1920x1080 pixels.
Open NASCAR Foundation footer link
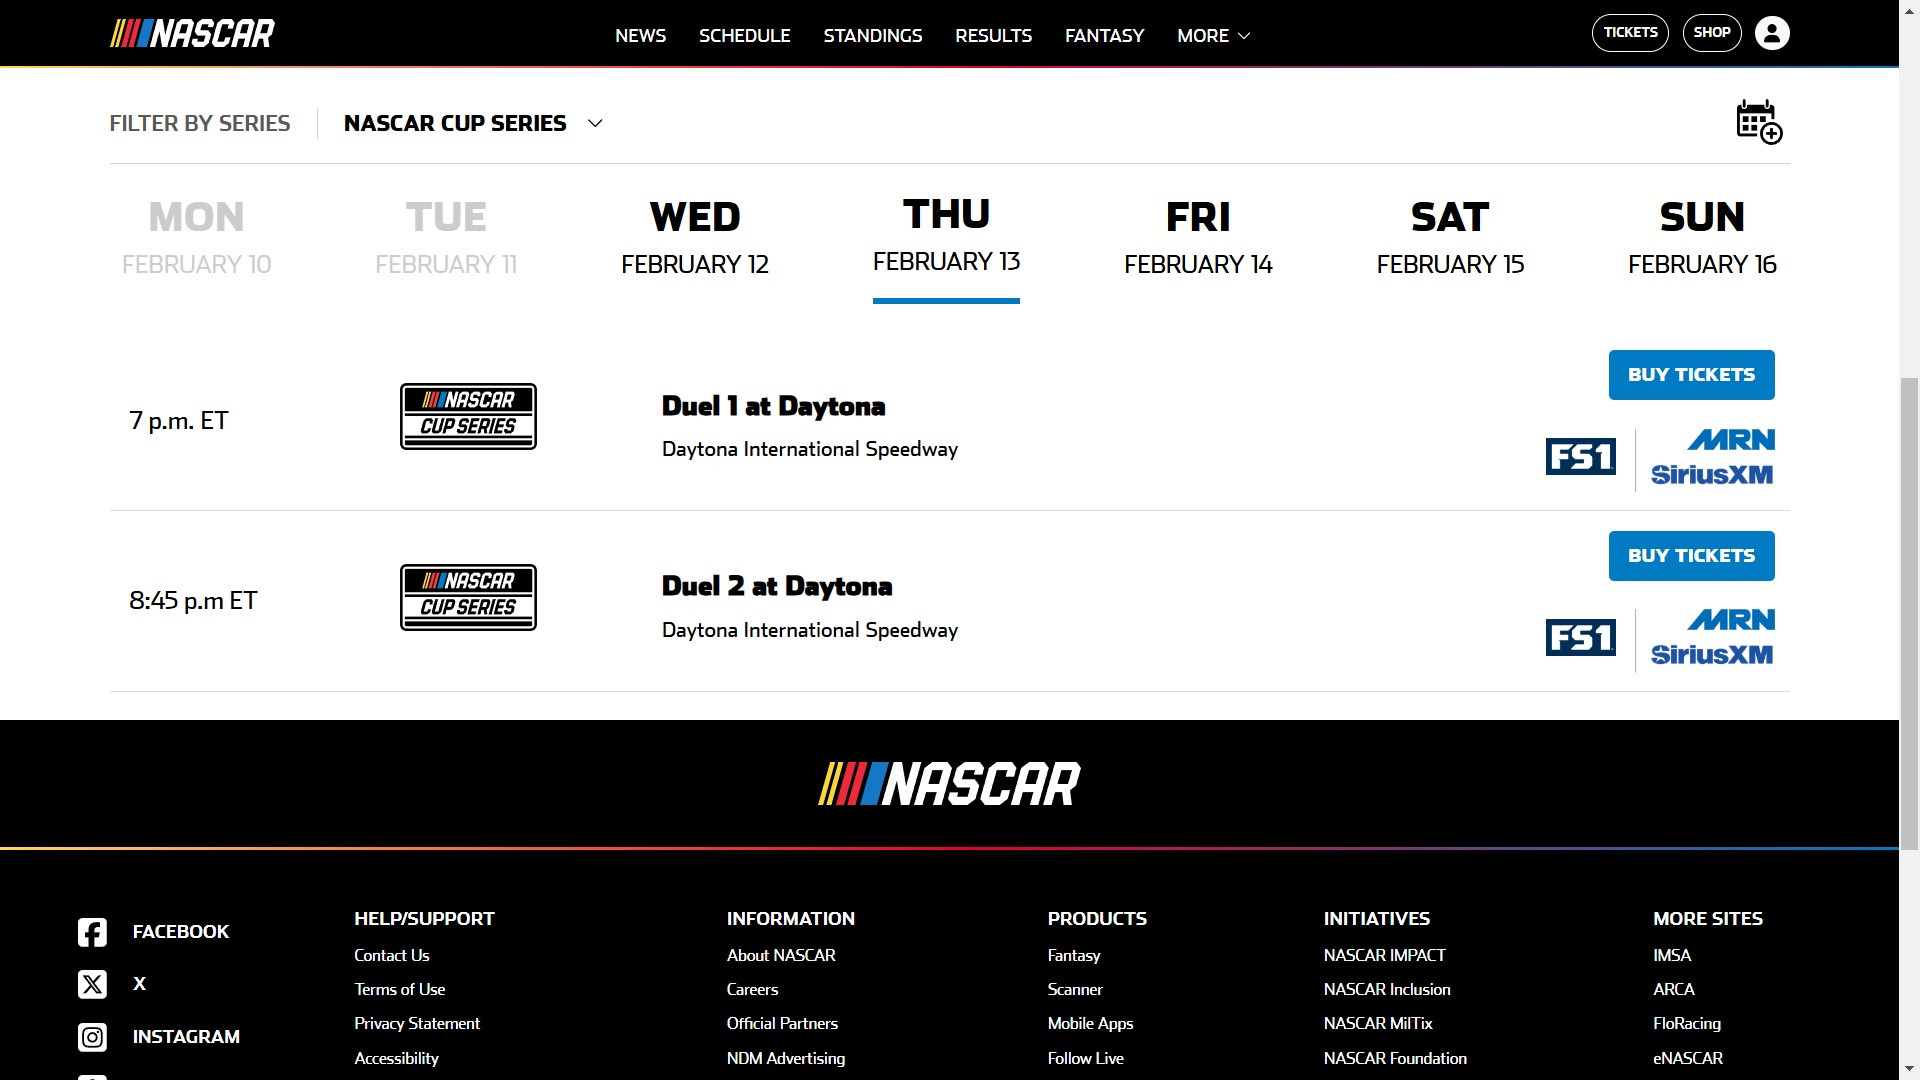[x=1395, y=1058]
